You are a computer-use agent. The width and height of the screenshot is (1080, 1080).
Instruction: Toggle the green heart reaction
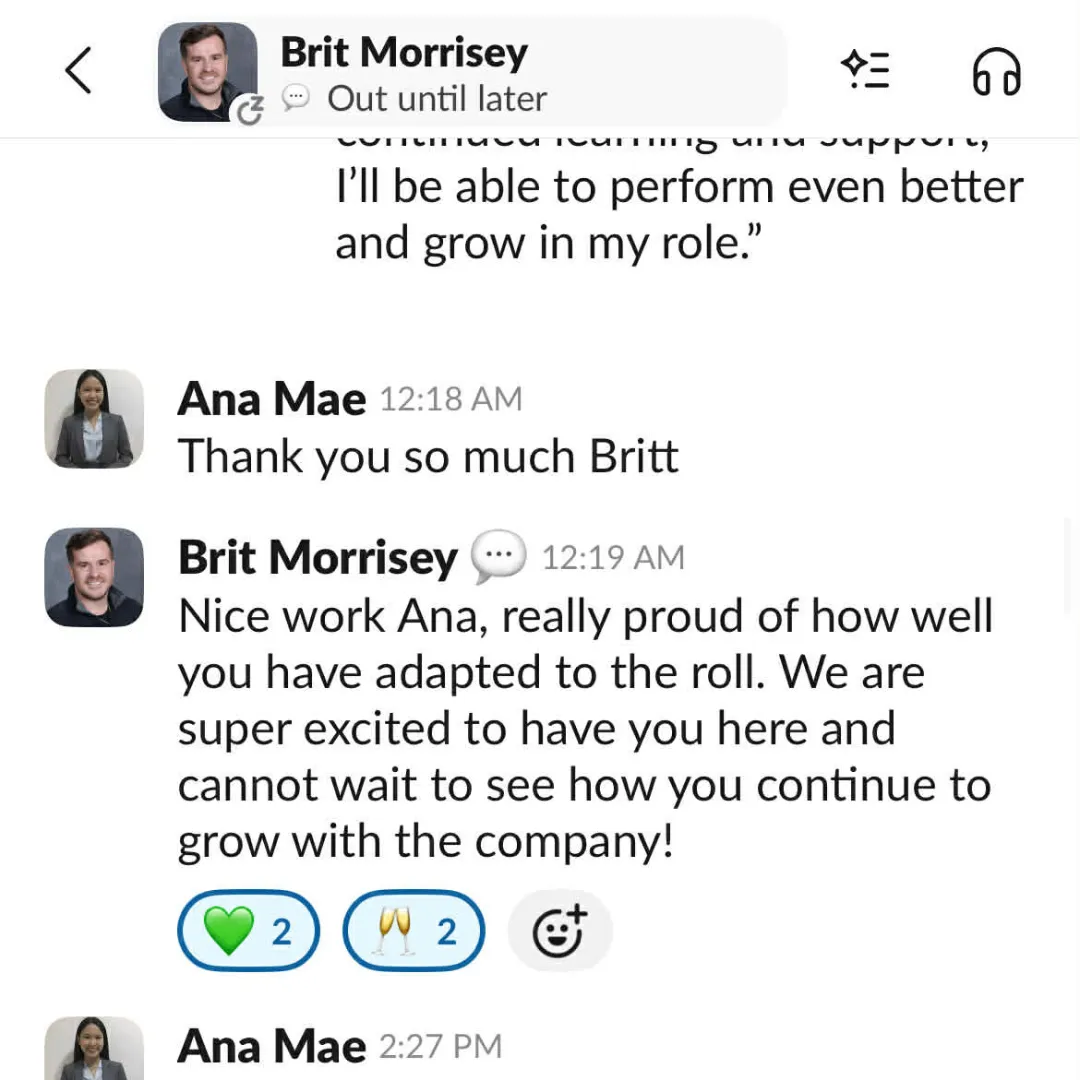tap(249, 931)
